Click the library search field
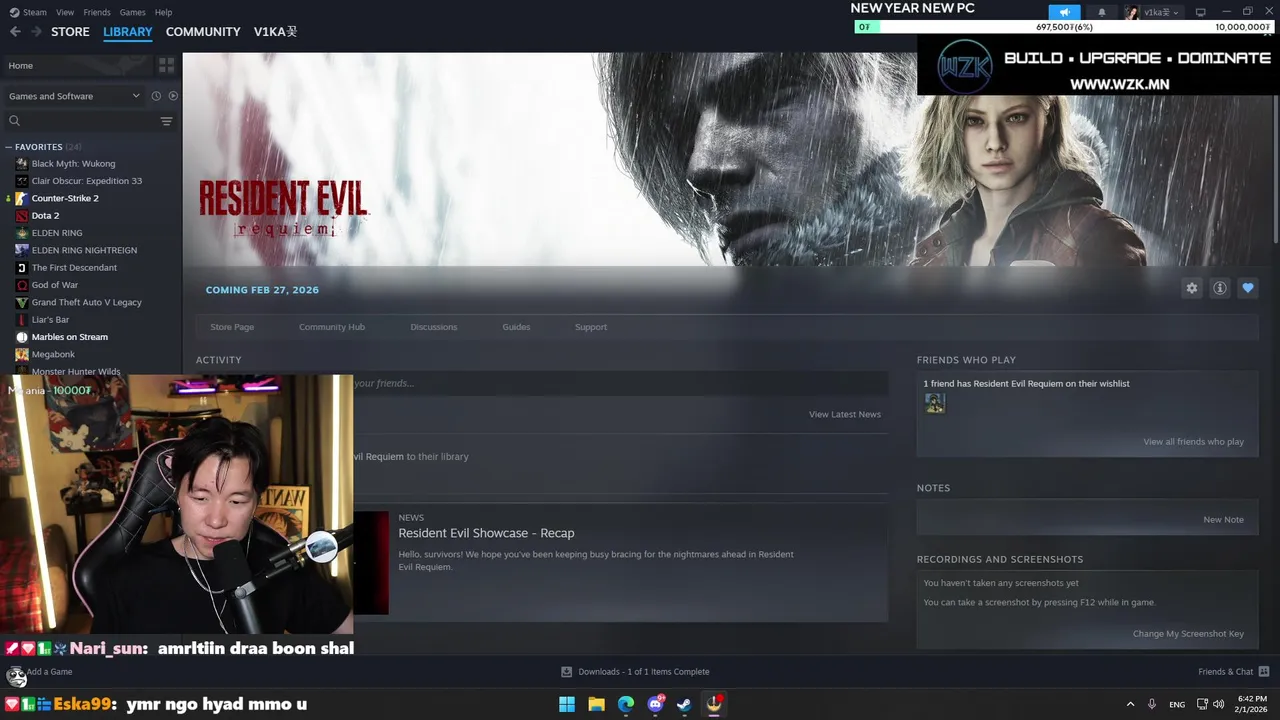This screenshot has width=1280, height=720. point(82,121)
